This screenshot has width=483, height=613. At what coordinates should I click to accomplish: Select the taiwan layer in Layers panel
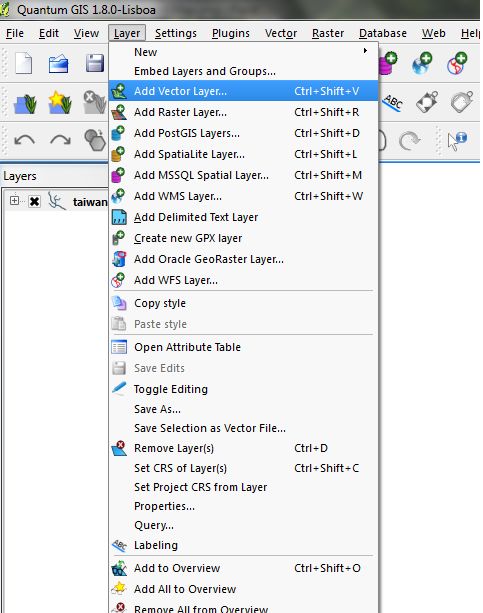click(90, 202)
